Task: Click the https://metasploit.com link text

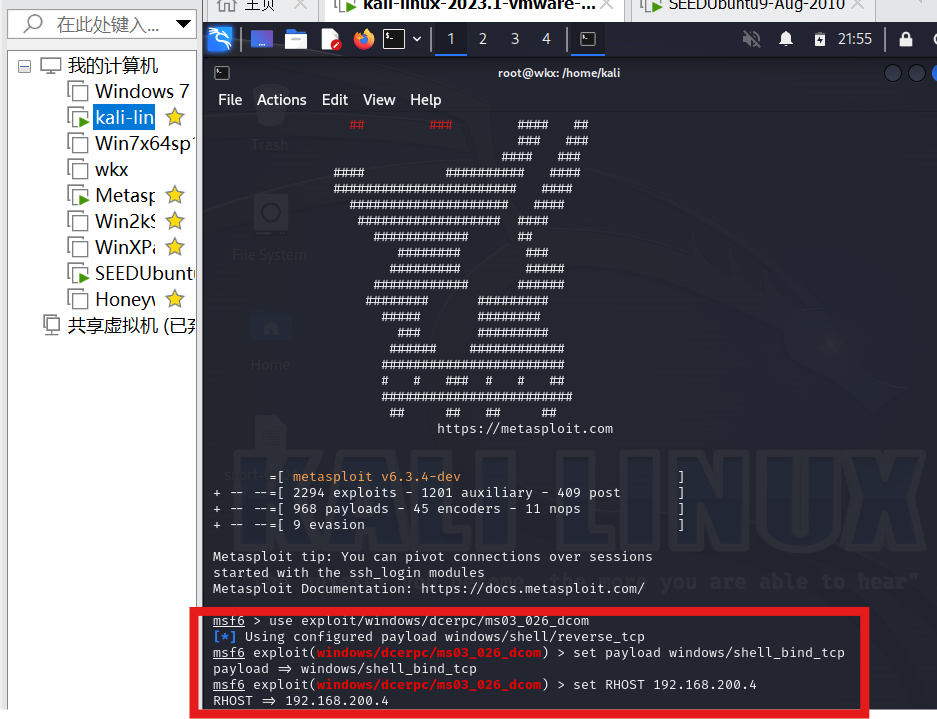Action: (525, 429)
